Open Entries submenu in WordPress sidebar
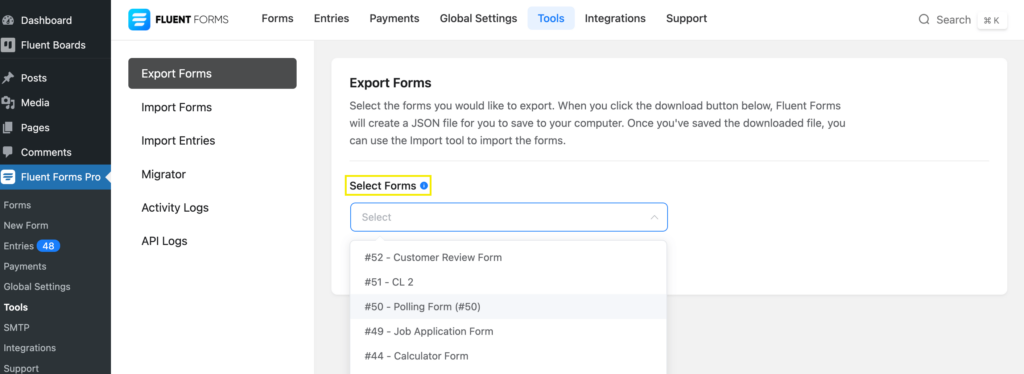 (18, 246)
